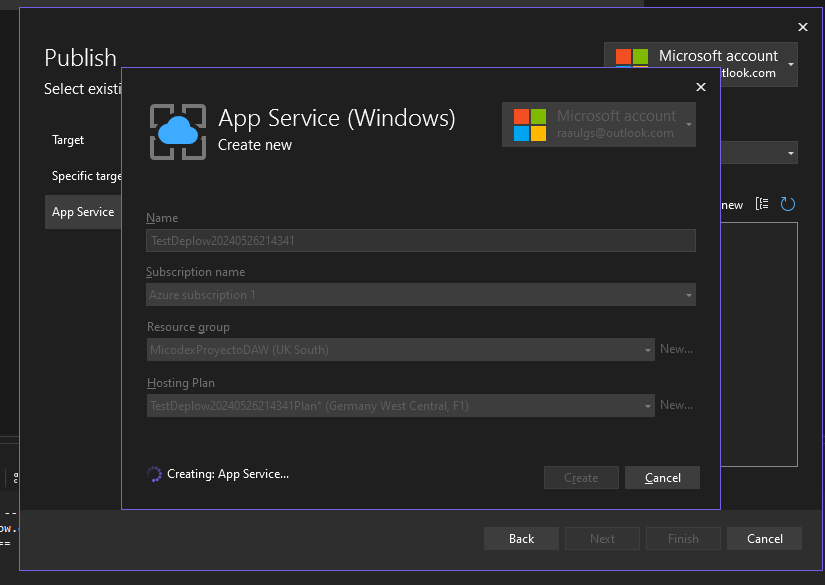Click the Microsoft logo in App Service dialog

(x=530, y=125)
